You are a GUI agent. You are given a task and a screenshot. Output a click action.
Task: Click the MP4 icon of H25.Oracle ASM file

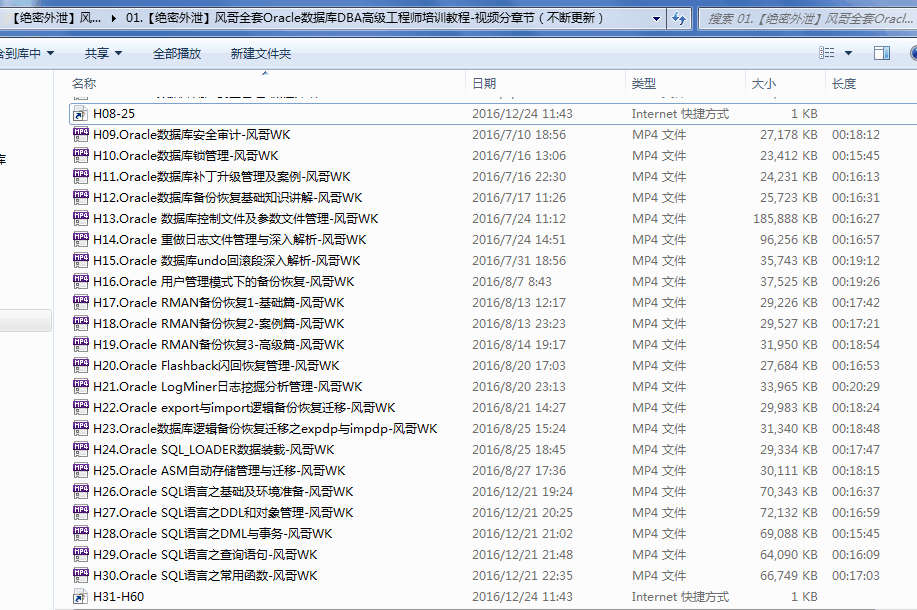(80, 471)
